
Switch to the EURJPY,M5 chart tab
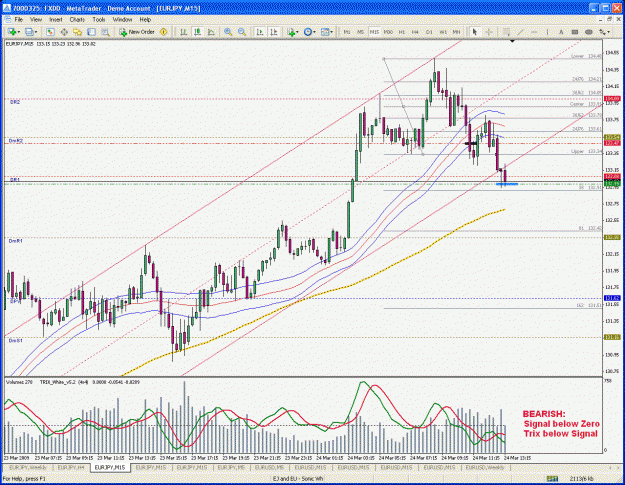point(233,467)
